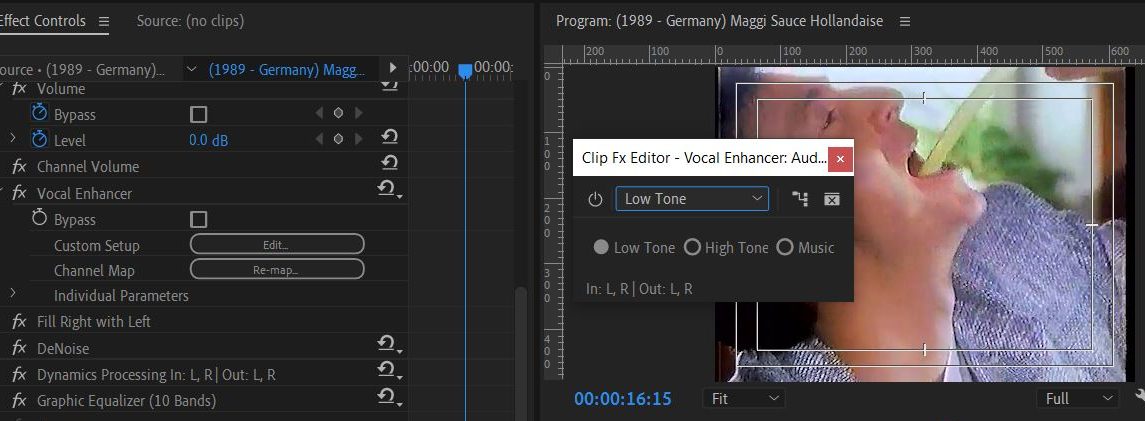
Task: Switch to Effect Controls tab
Action: pos(43,21)
